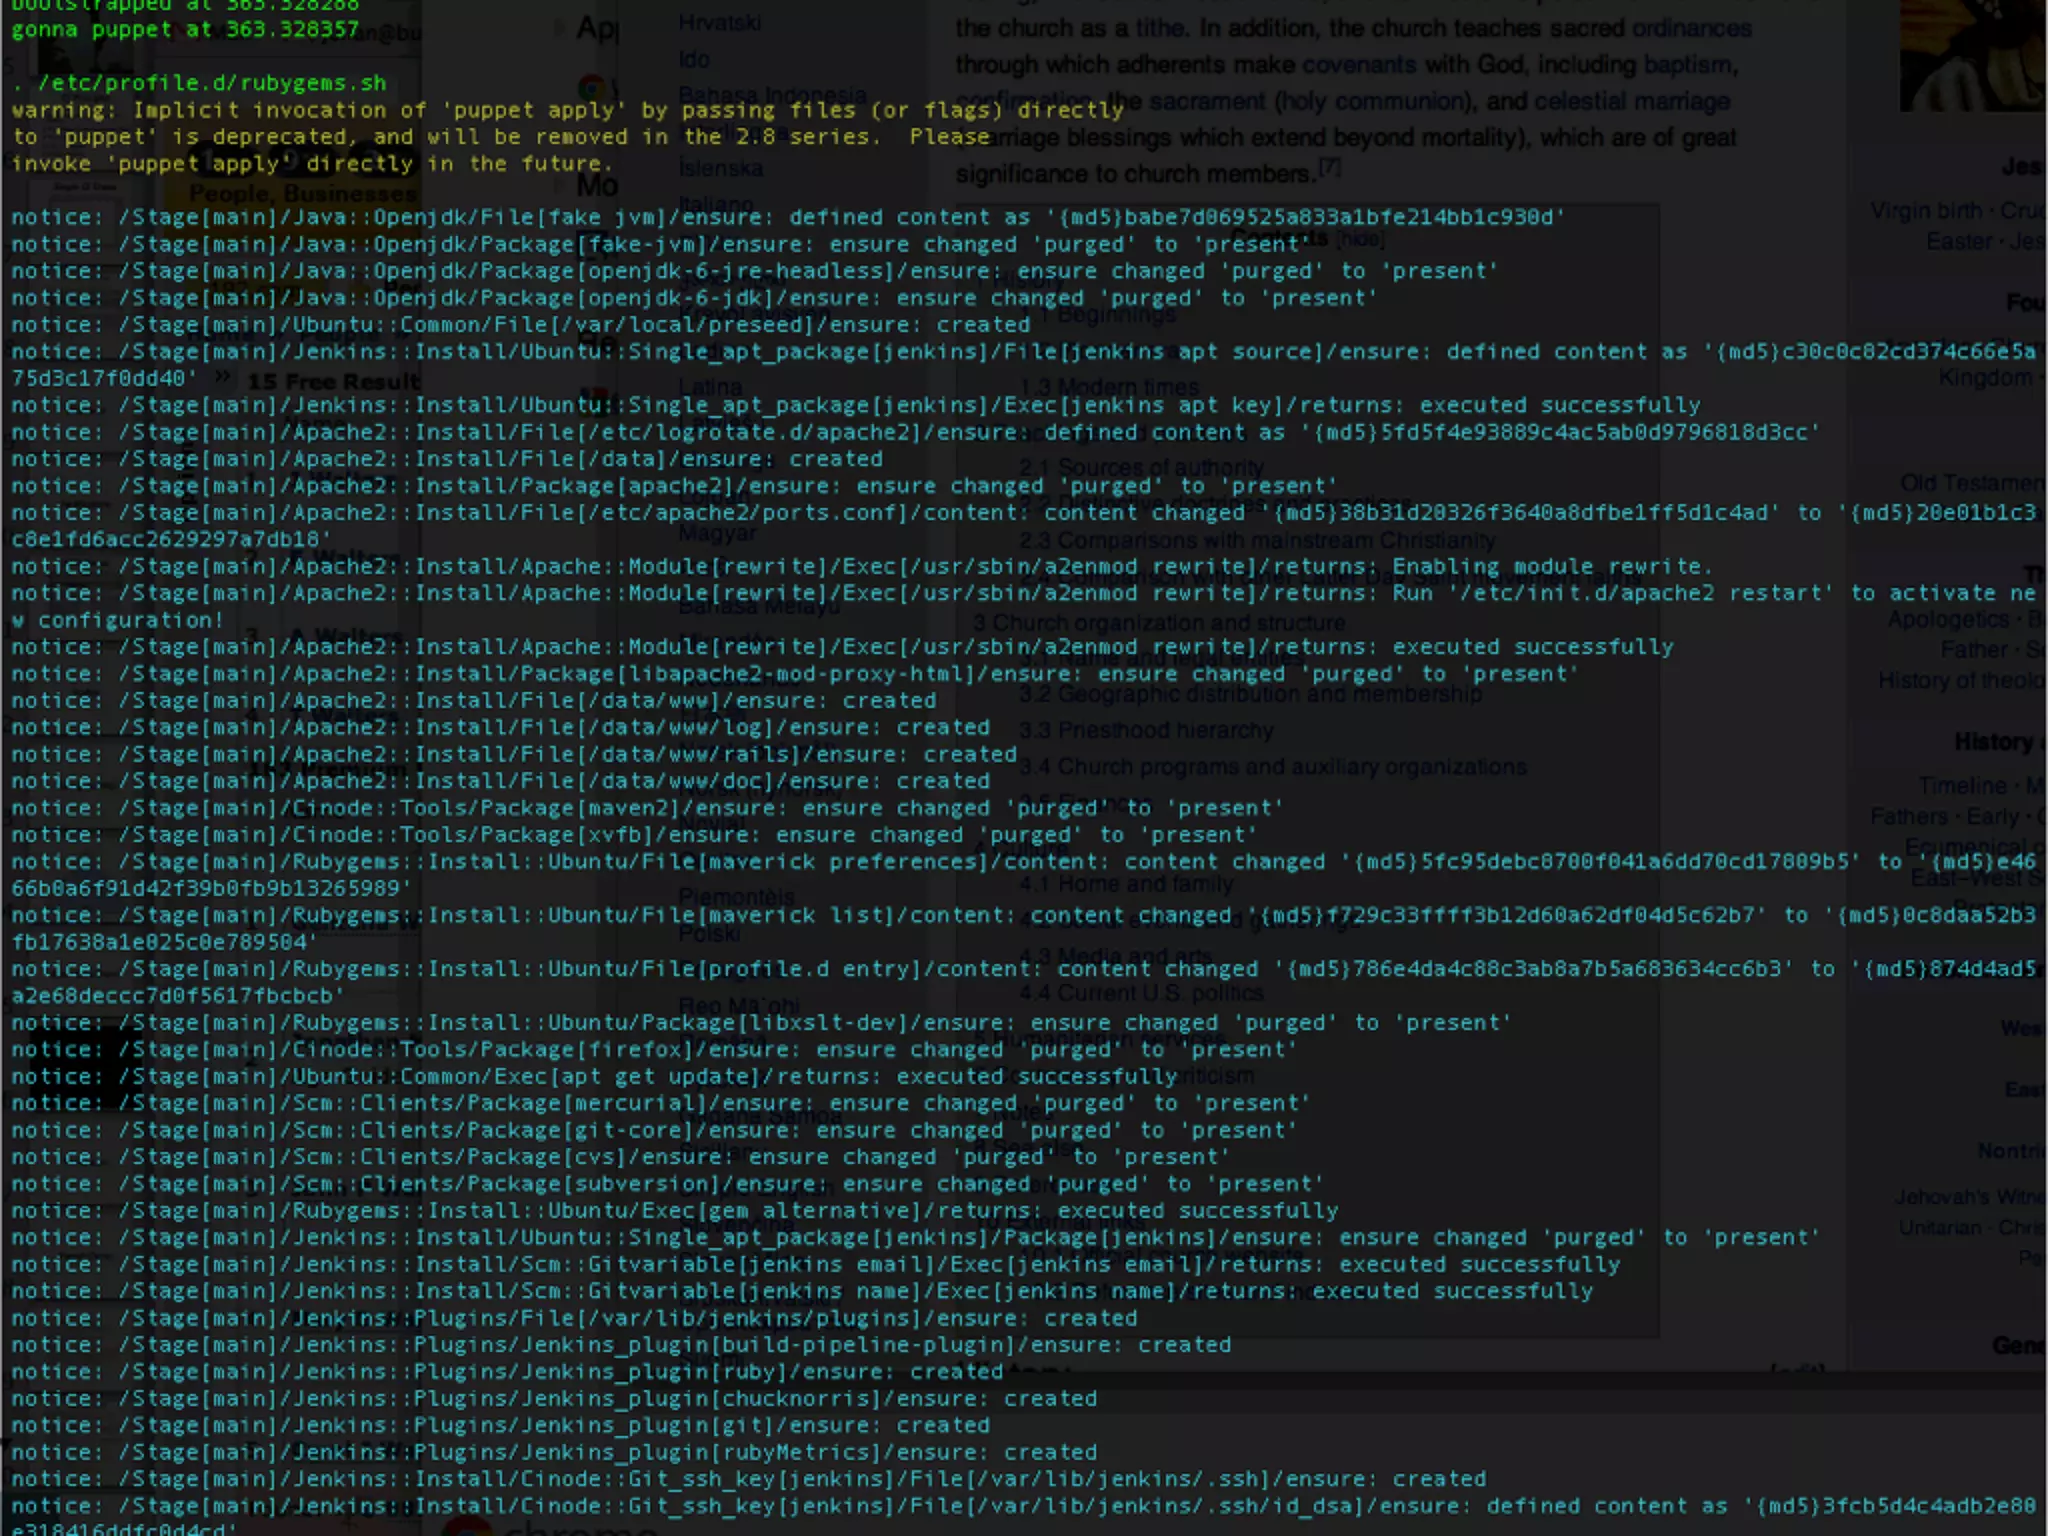Image resolution: width=2048 pixels, height=1536 pixels.
Task: Open the Latina language version
Action: [710, 386]
